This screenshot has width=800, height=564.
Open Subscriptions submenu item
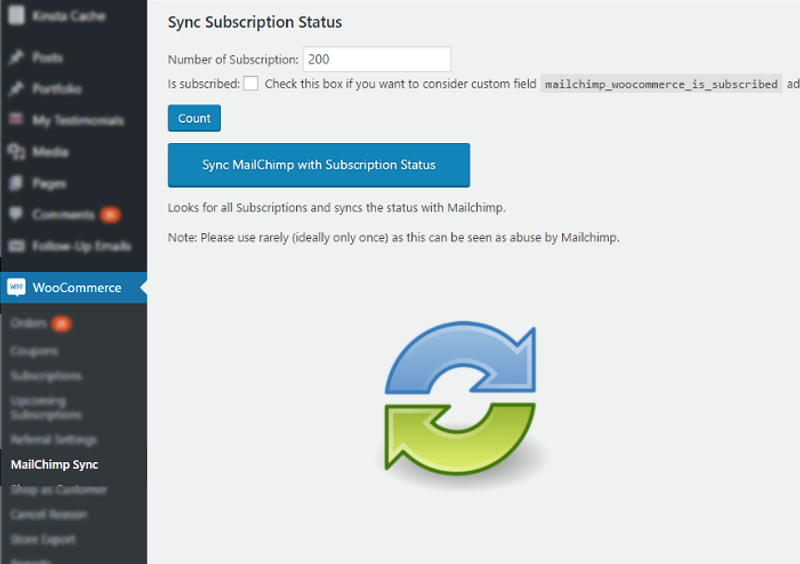46,376
